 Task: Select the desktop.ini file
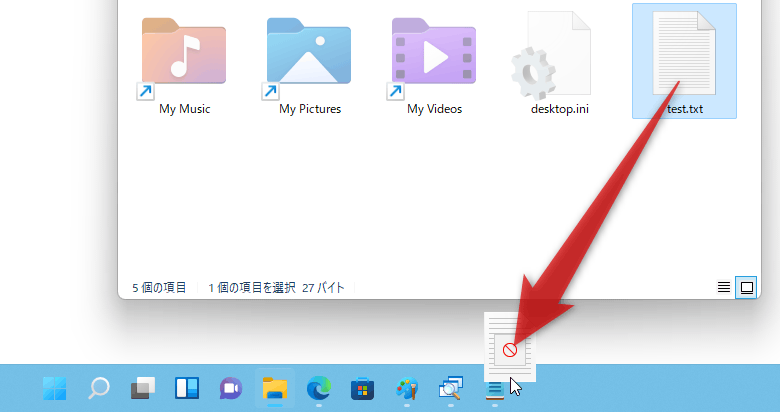point(559,55)
